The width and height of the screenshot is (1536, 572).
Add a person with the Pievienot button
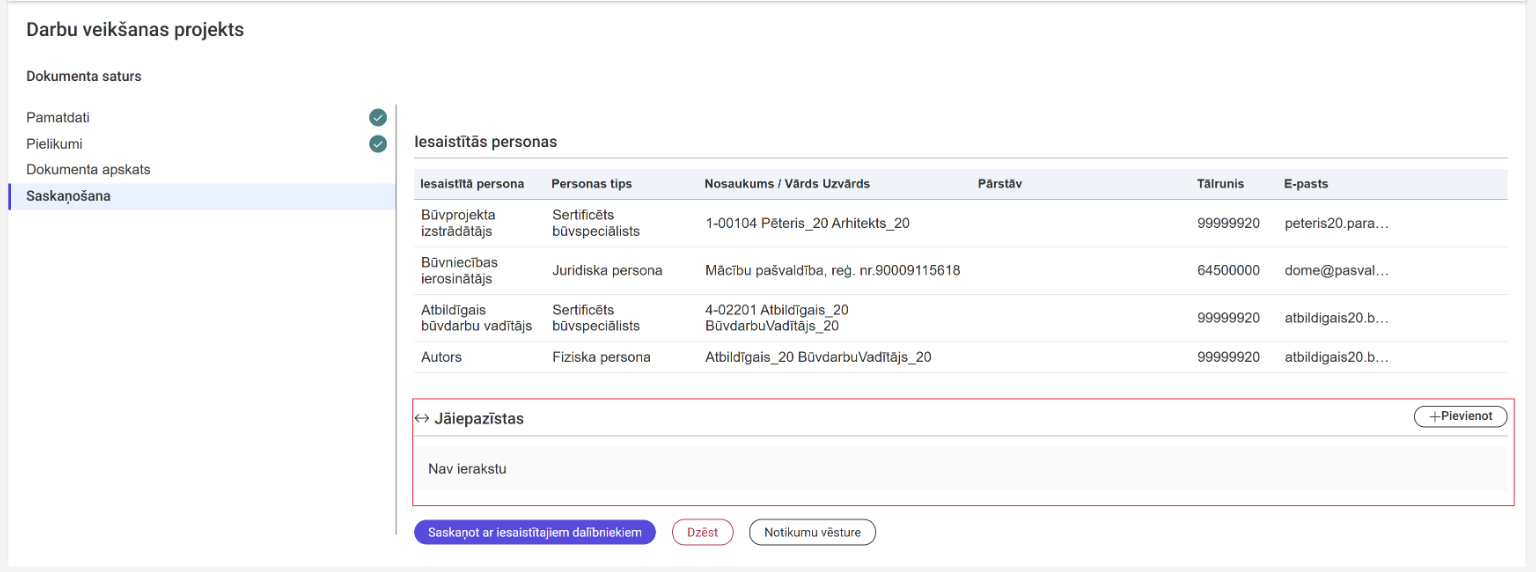pyautogui.click(x=1460, y=416)
